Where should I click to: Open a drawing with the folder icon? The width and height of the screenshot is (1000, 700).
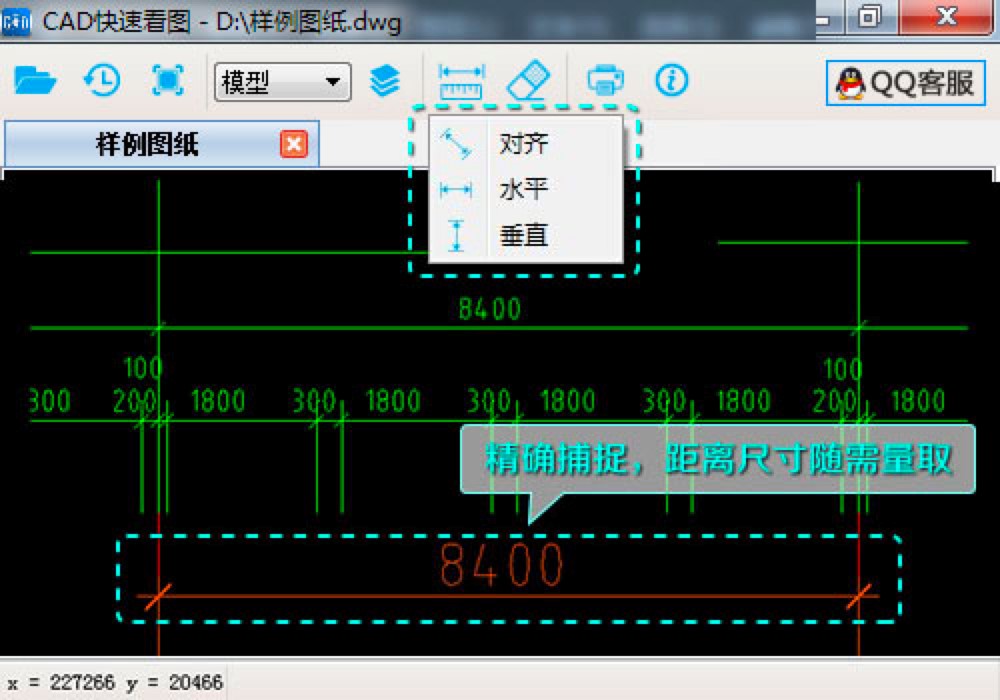click(x=37, y=81)
